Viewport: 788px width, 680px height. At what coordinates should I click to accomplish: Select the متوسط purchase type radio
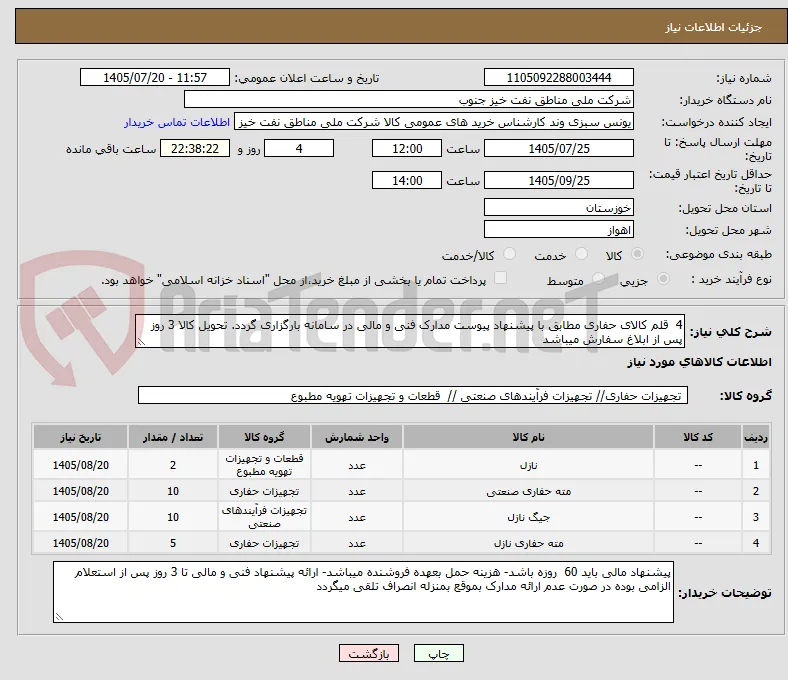coord(598,279)
